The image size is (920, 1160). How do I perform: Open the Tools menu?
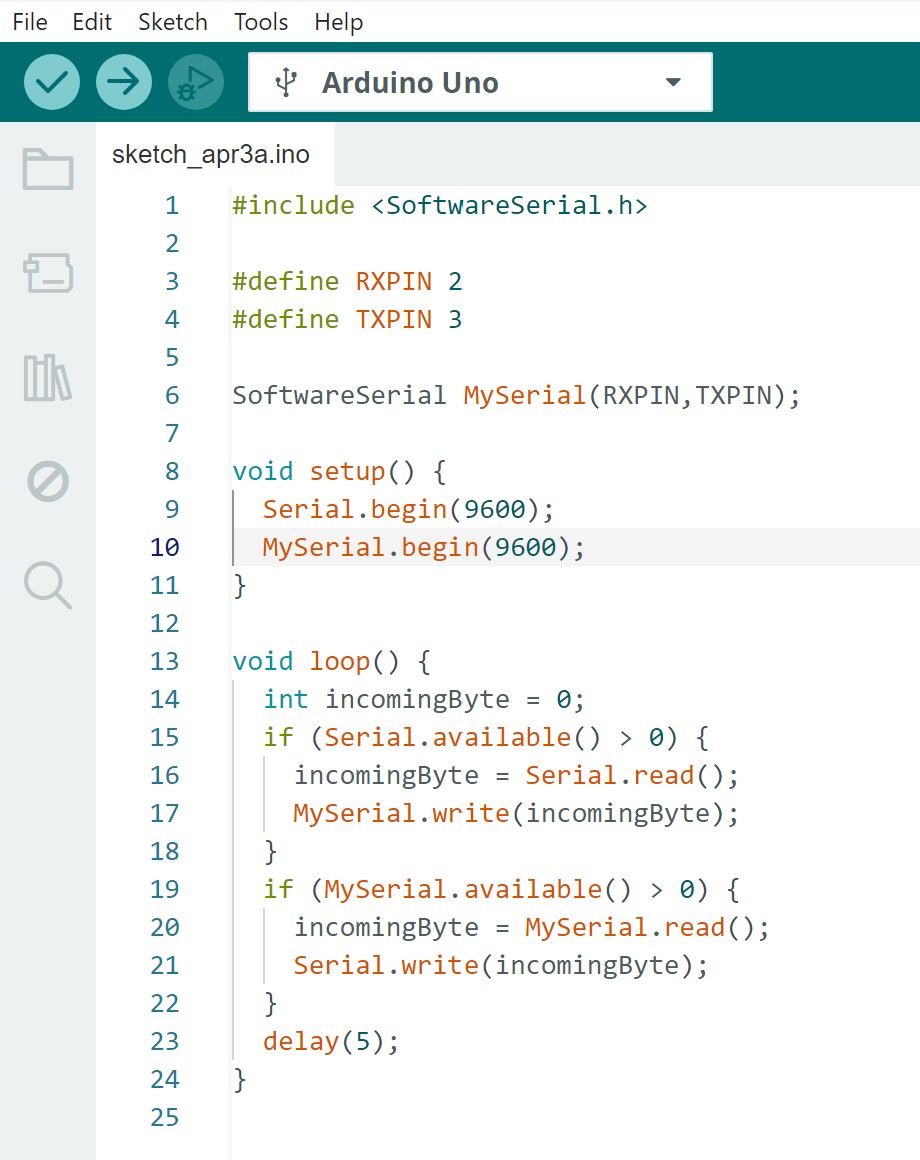point(261,22)
